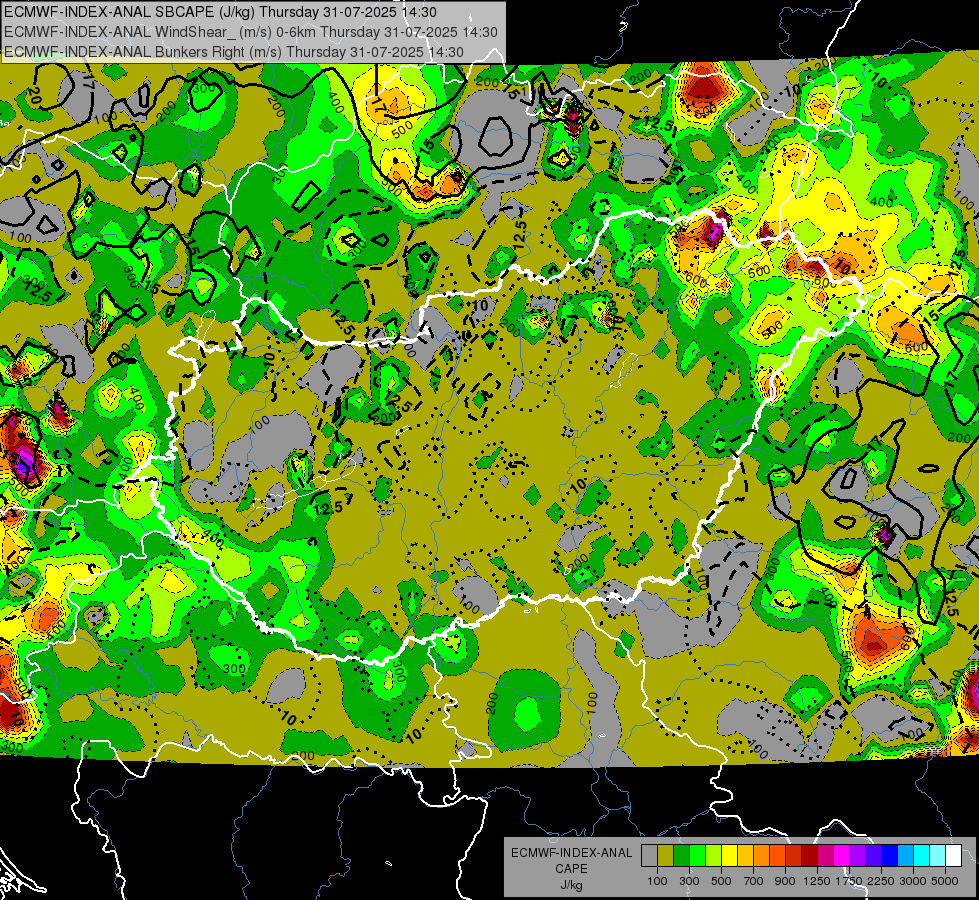
Task: Click the CAPE legend title
Action: point(571,869)
